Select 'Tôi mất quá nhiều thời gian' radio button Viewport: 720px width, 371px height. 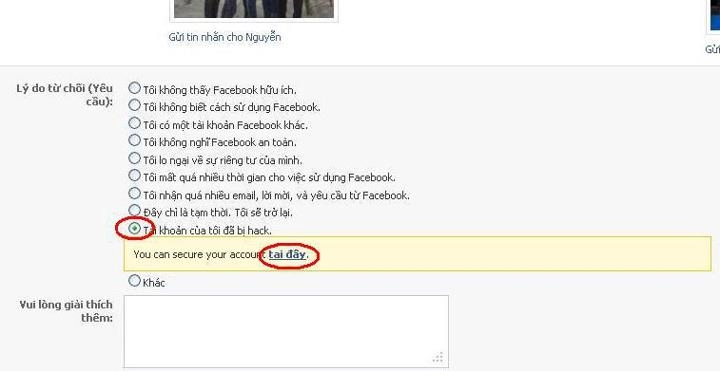(x=135, y=175)
